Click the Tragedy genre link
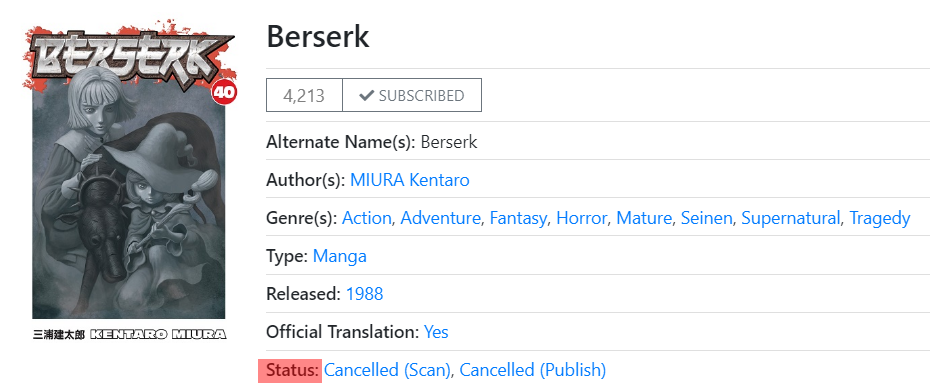The width and height of the screenshot is (930, 388). 880,218
